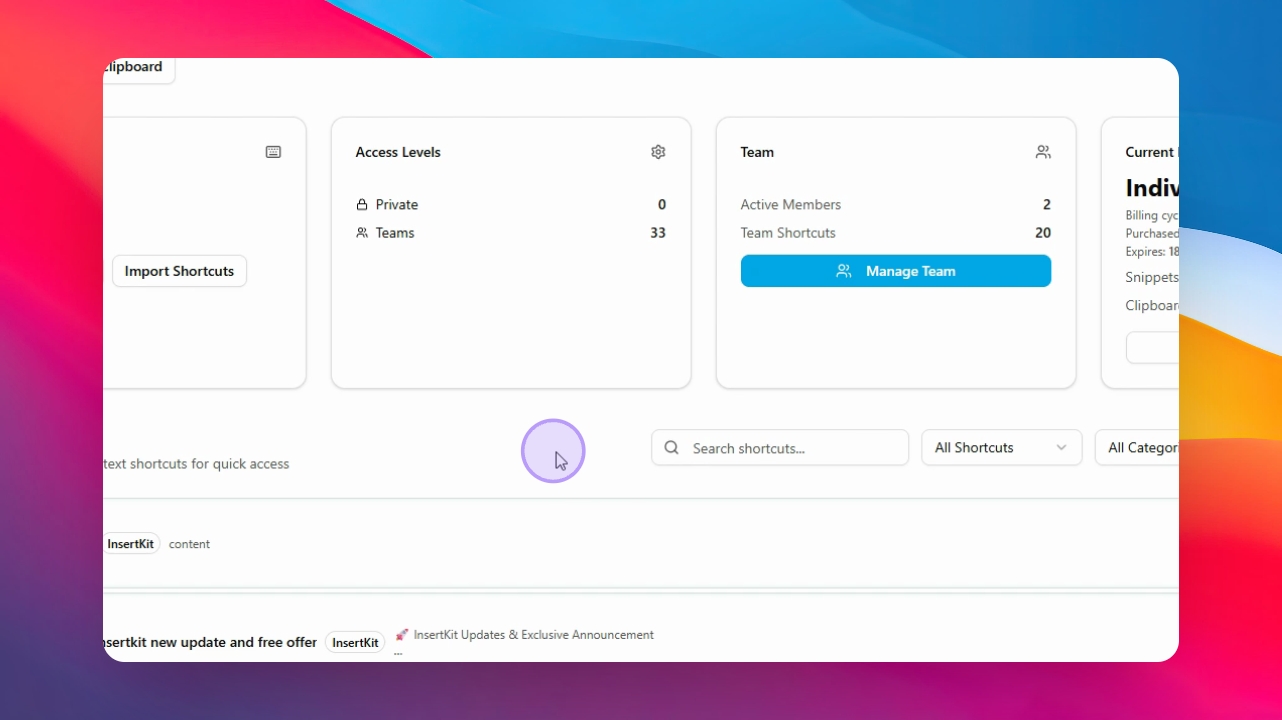Click the magnifier icon in the search box

pos(672,448)
